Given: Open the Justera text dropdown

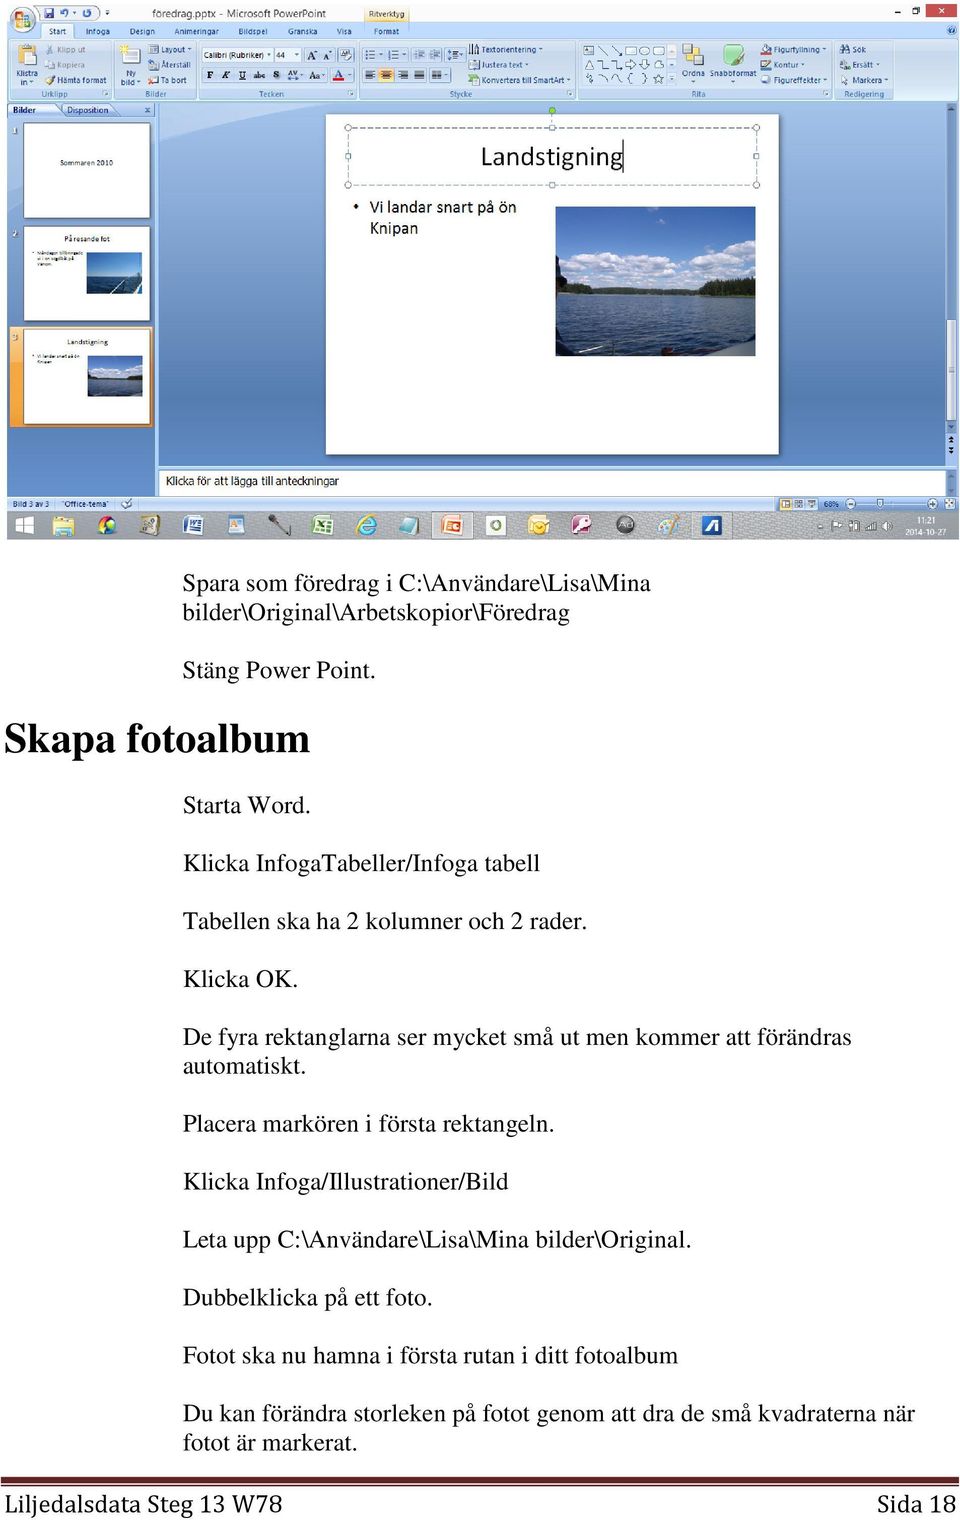Looking at the screenshot, I should point(500,64).
